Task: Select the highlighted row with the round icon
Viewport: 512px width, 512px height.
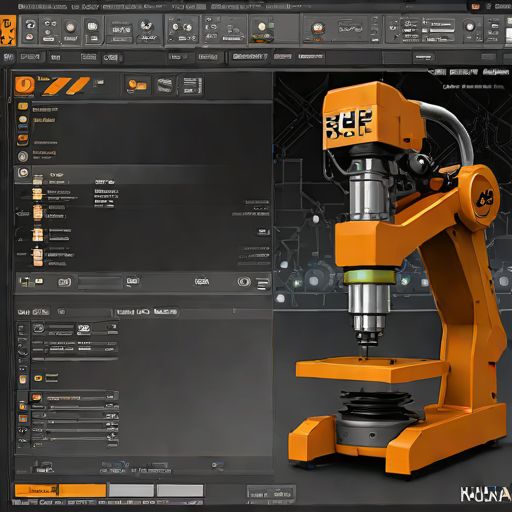Action: [143, 173]
